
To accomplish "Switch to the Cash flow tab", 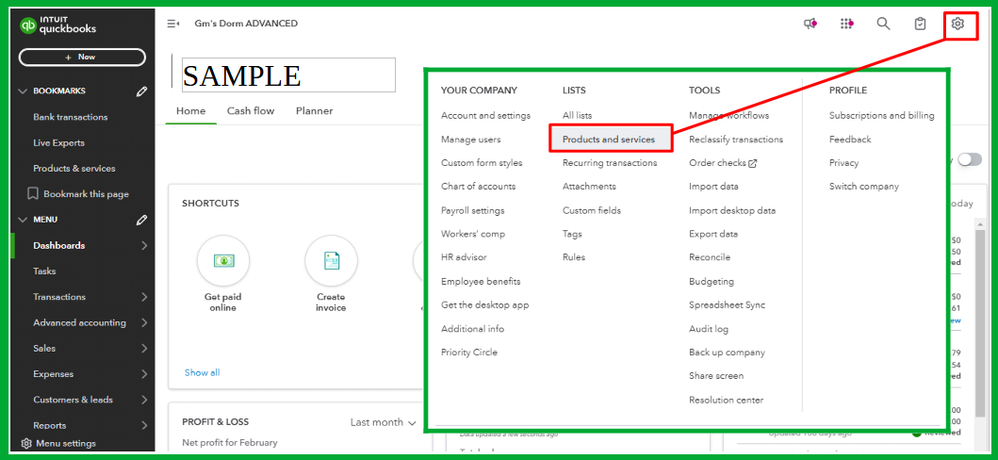I will pyautogui.click(x=251, y=111).
